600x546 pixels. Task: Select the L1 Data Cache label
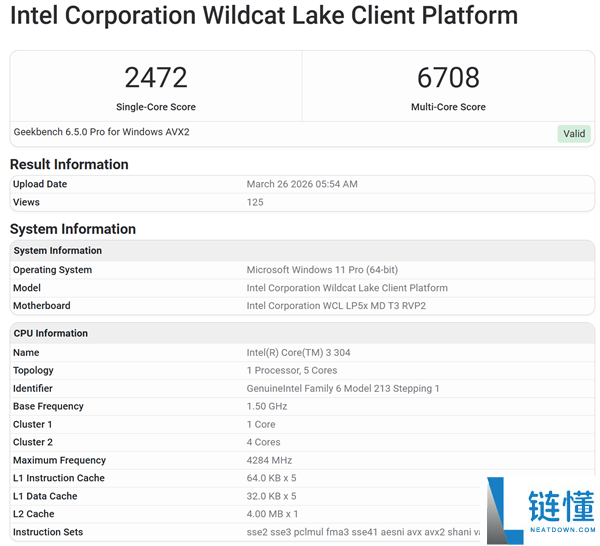(45, 496)
